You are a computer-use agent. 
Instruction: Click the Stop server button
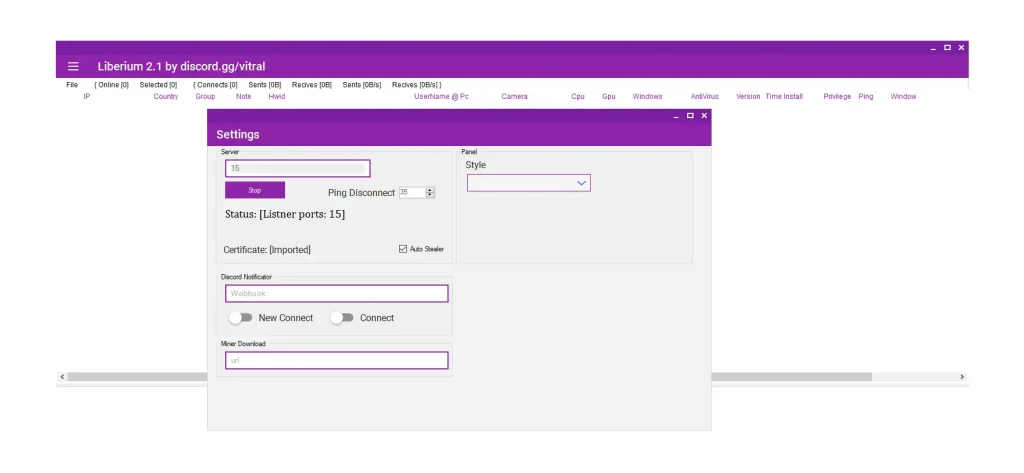coord(255,190)
